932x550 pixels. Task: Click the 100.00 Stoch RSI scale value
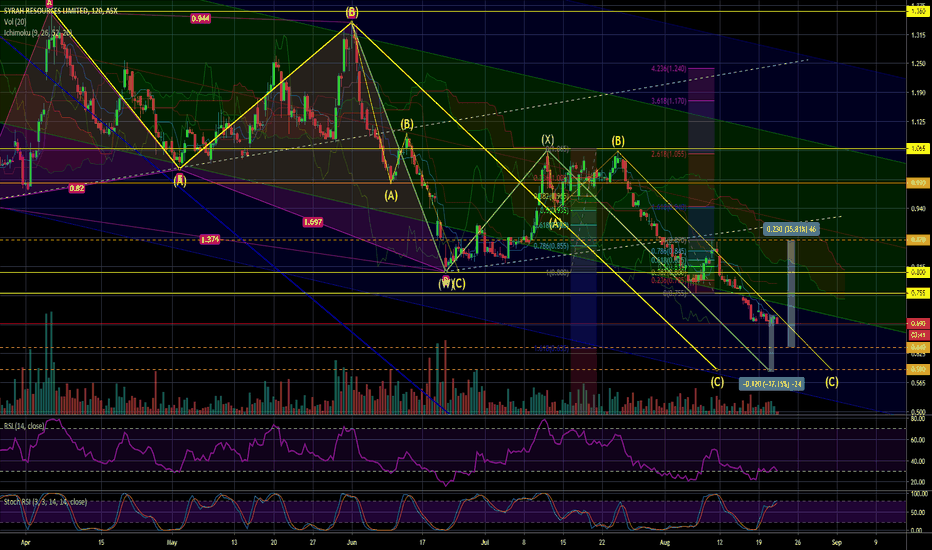click(918, 494)
